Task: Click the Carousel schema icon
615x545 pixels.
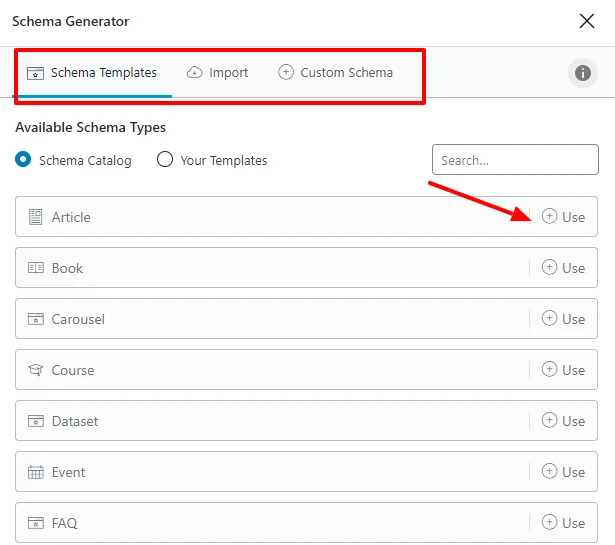Action: coord(36,319)
